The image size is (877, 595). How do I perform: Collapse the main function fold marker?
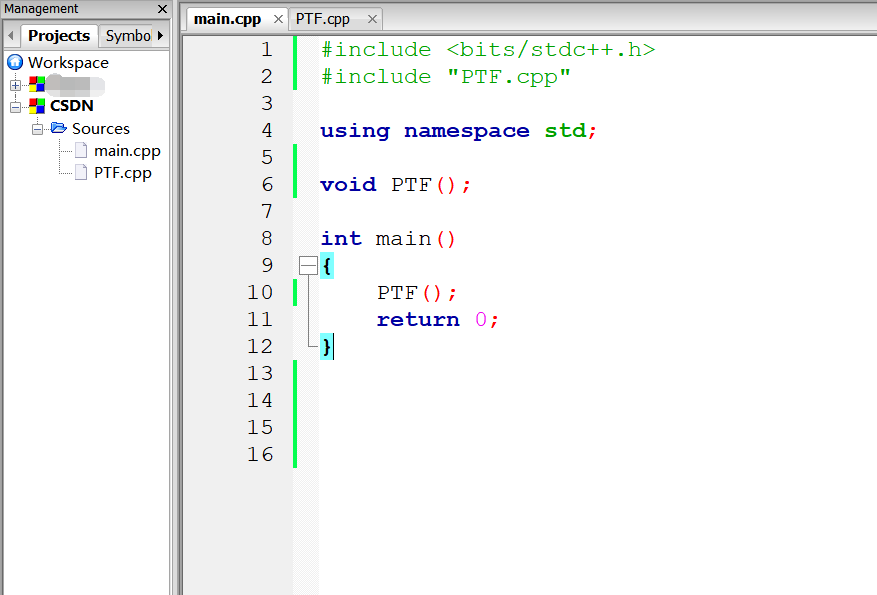[308, 266]
